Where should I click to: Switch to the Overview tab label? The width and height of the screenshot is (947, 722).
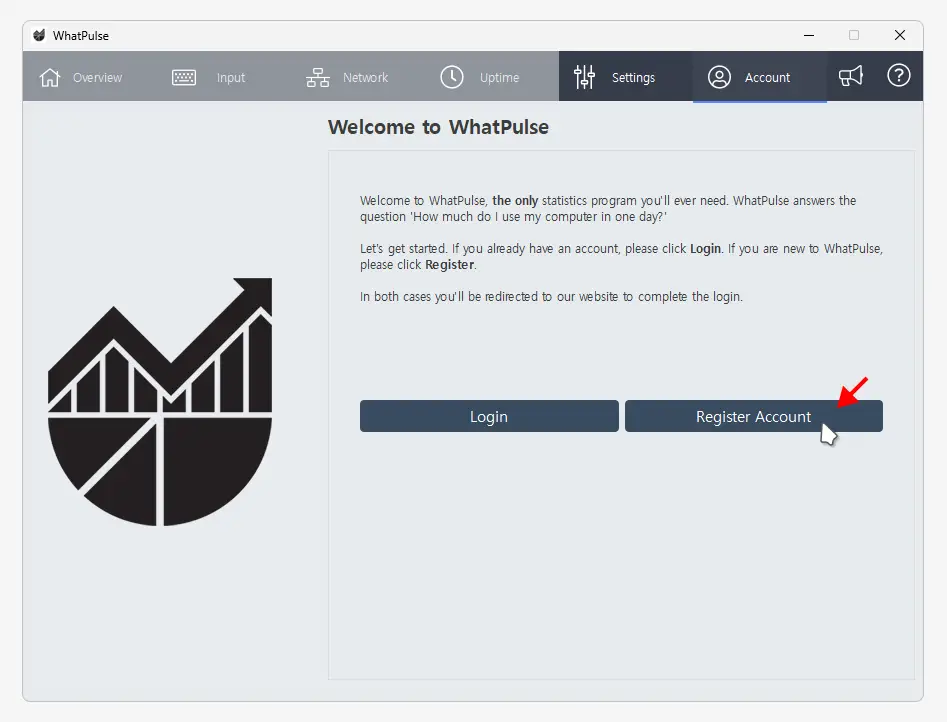point(97,78)
